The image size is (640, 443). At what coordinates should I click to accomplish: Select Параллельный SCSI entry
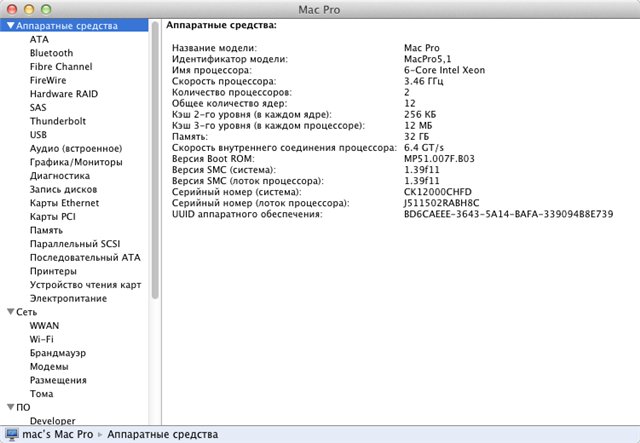(75, 244)
